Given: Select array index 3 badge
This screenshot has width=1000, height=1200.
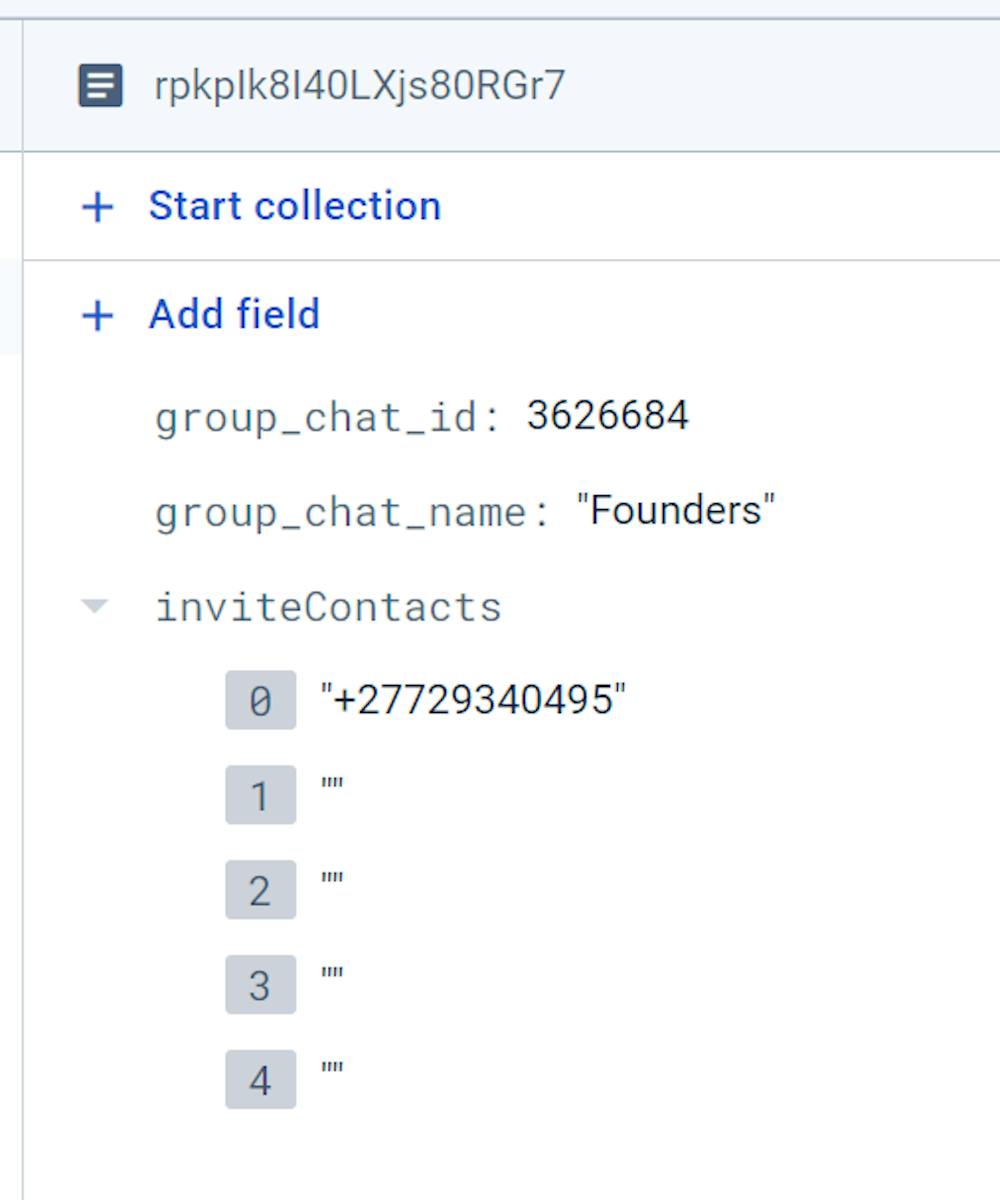Looking at the screenshot, I should click(x=260, y=985).
